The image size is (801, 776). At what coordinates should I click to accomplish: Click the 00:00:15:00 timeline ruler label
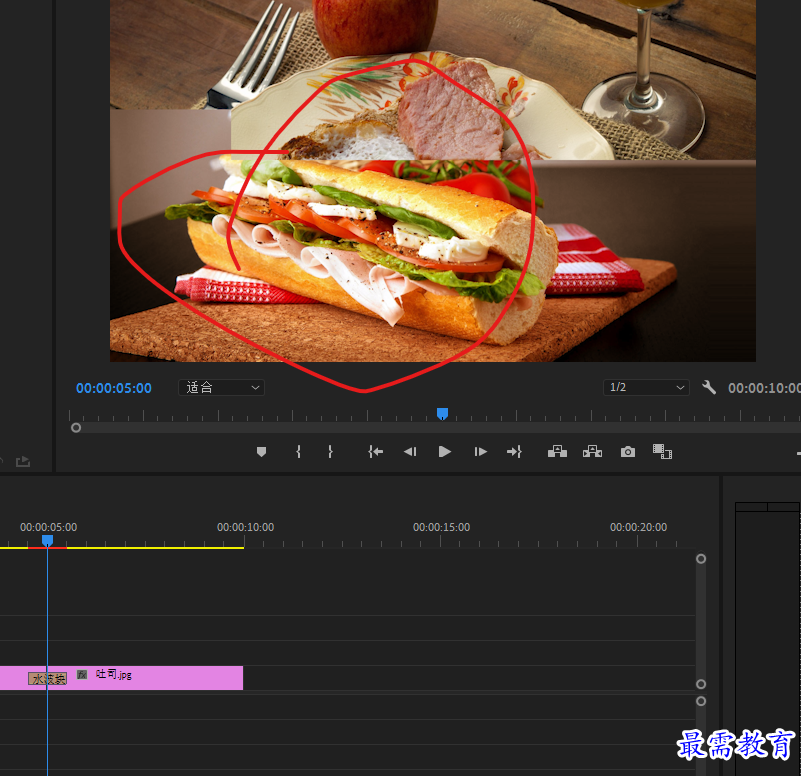441,527
